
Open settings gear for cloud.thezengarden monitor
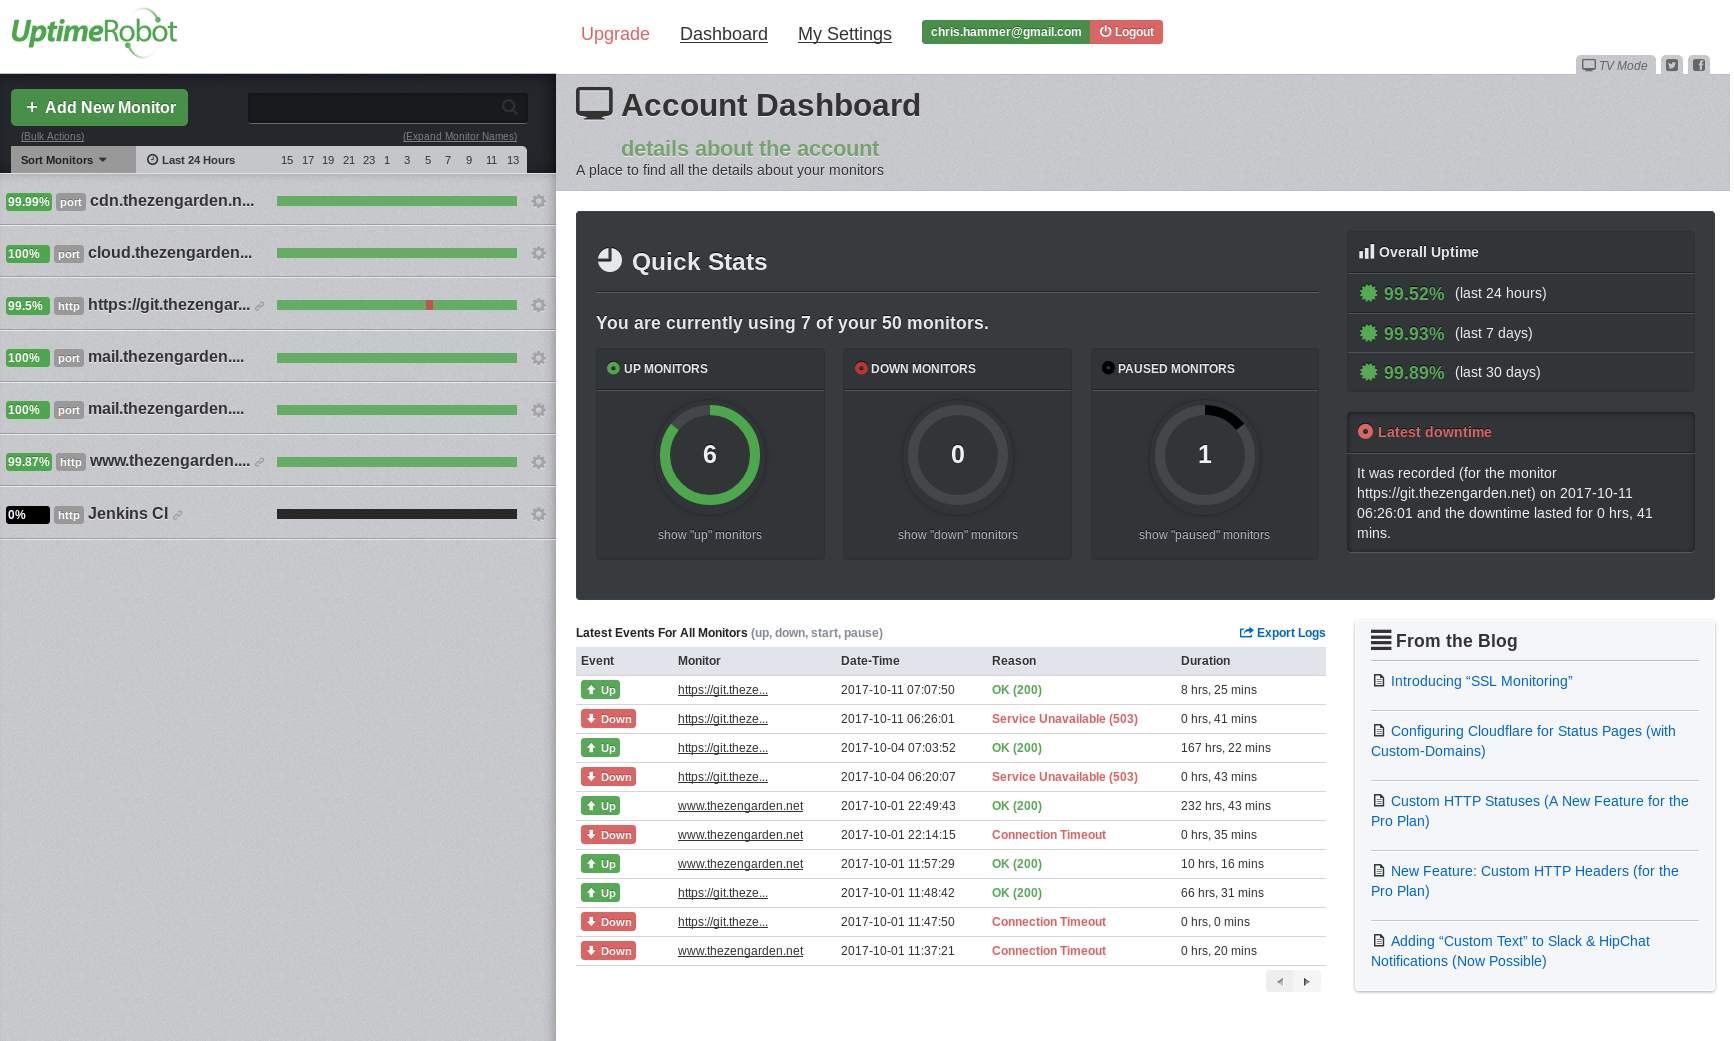coord(538,253)
